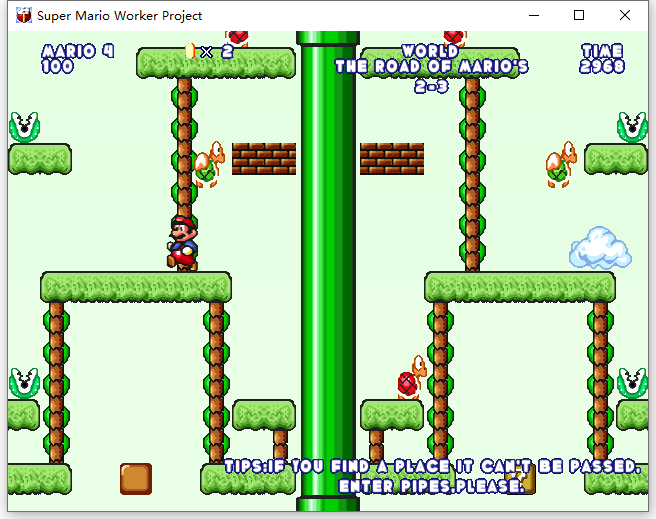This screenshot has height=519, width=656.
Task: Click the lower-left piranha plant
Action: point(24,383)
